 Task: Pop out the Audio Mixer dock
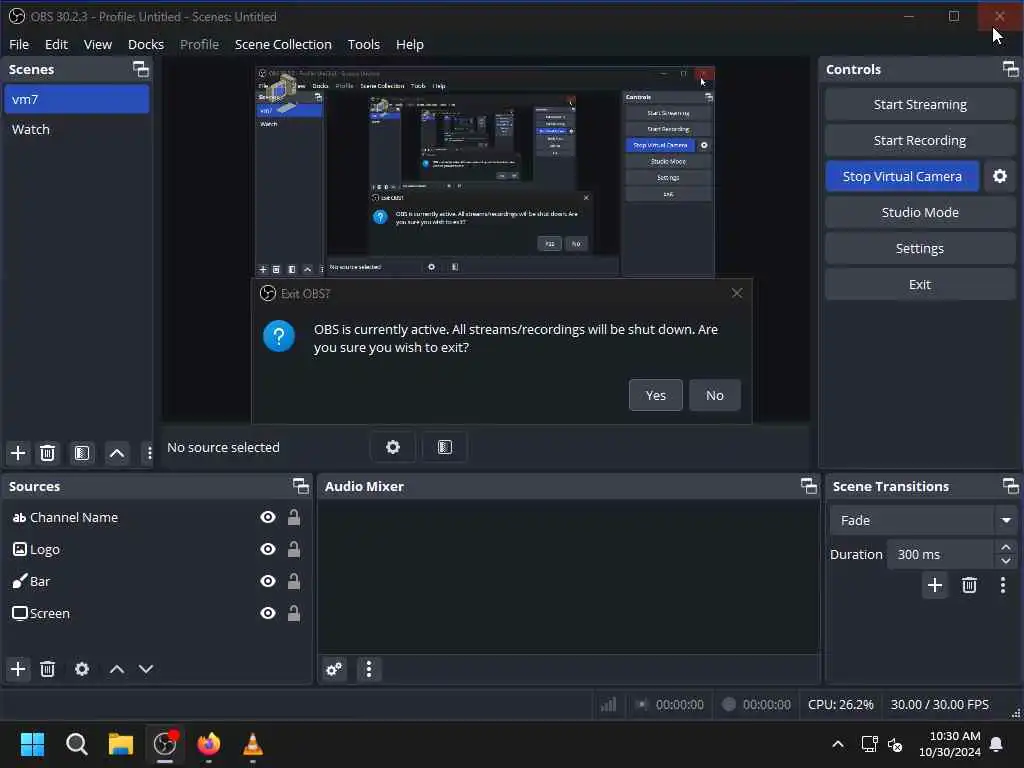coord(808,486)
